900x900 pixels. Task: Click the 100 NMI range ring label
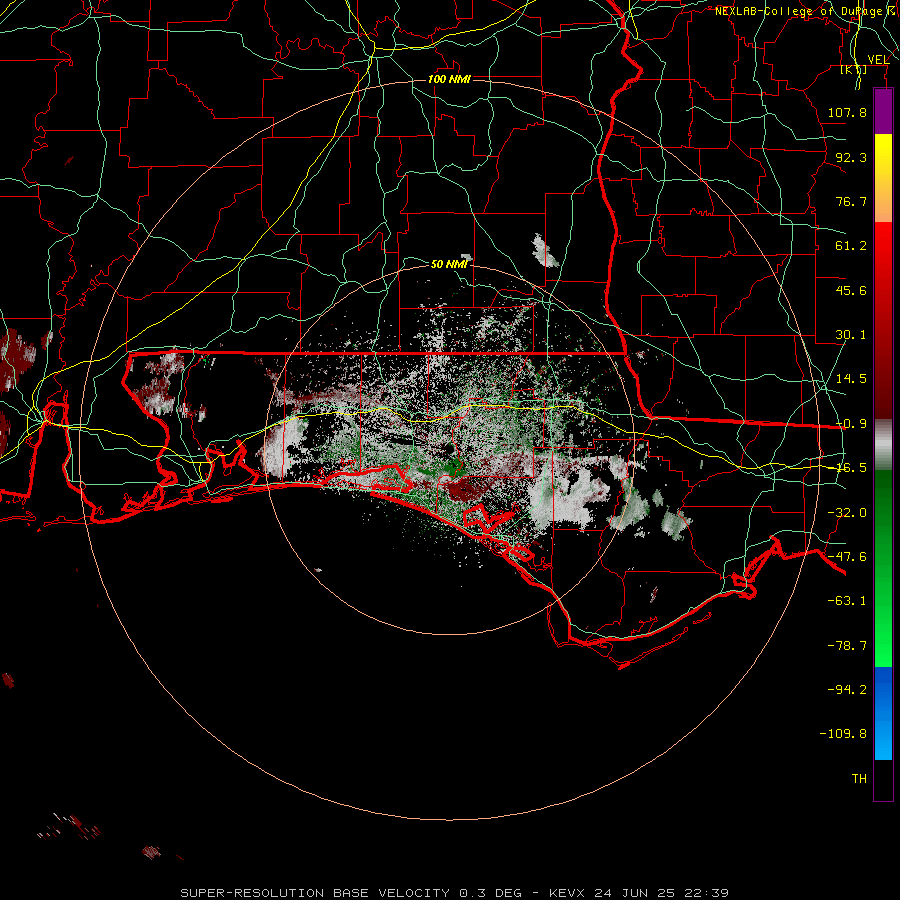[x=449, y=79]
